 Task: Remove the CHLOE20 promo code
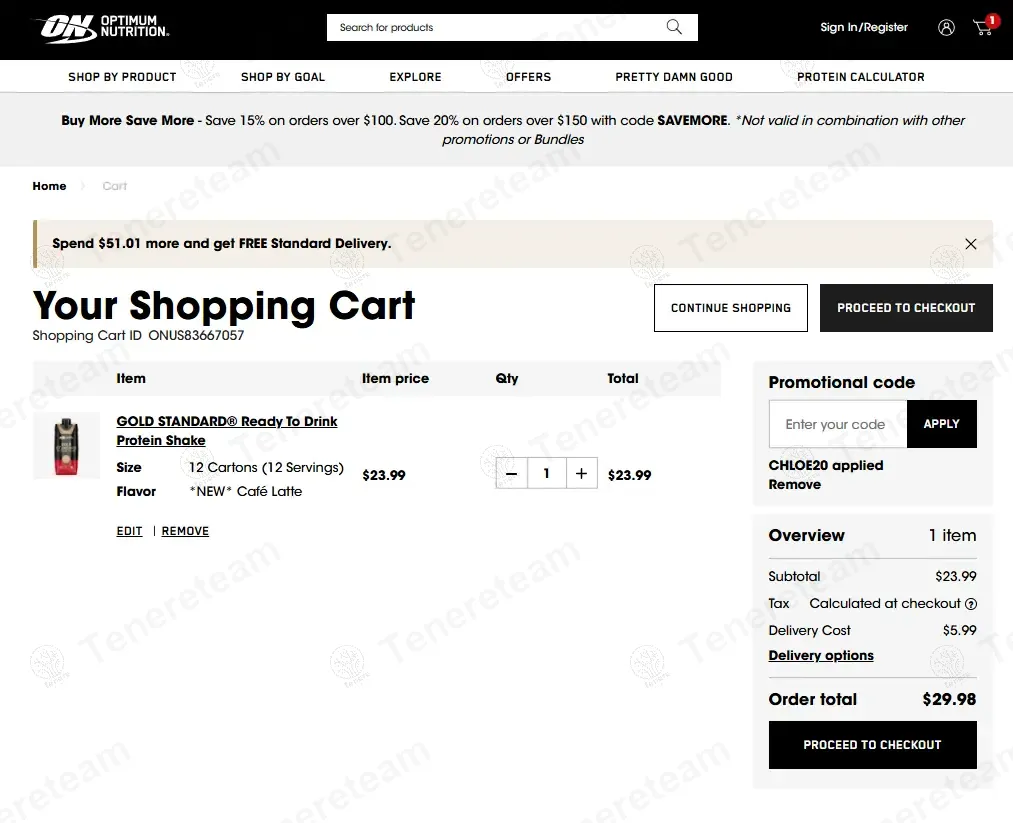click(x=794, y=485)
